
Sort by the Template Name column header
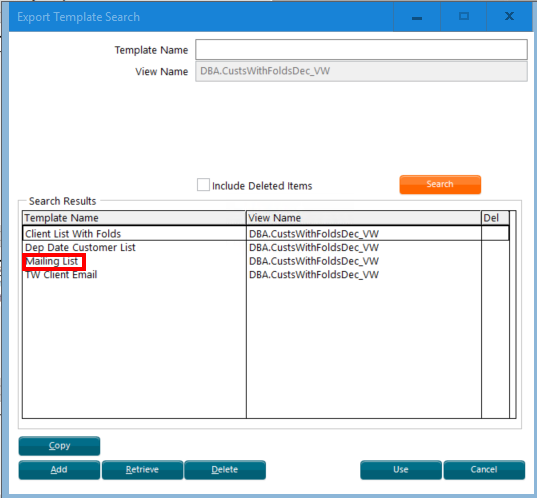134,218
